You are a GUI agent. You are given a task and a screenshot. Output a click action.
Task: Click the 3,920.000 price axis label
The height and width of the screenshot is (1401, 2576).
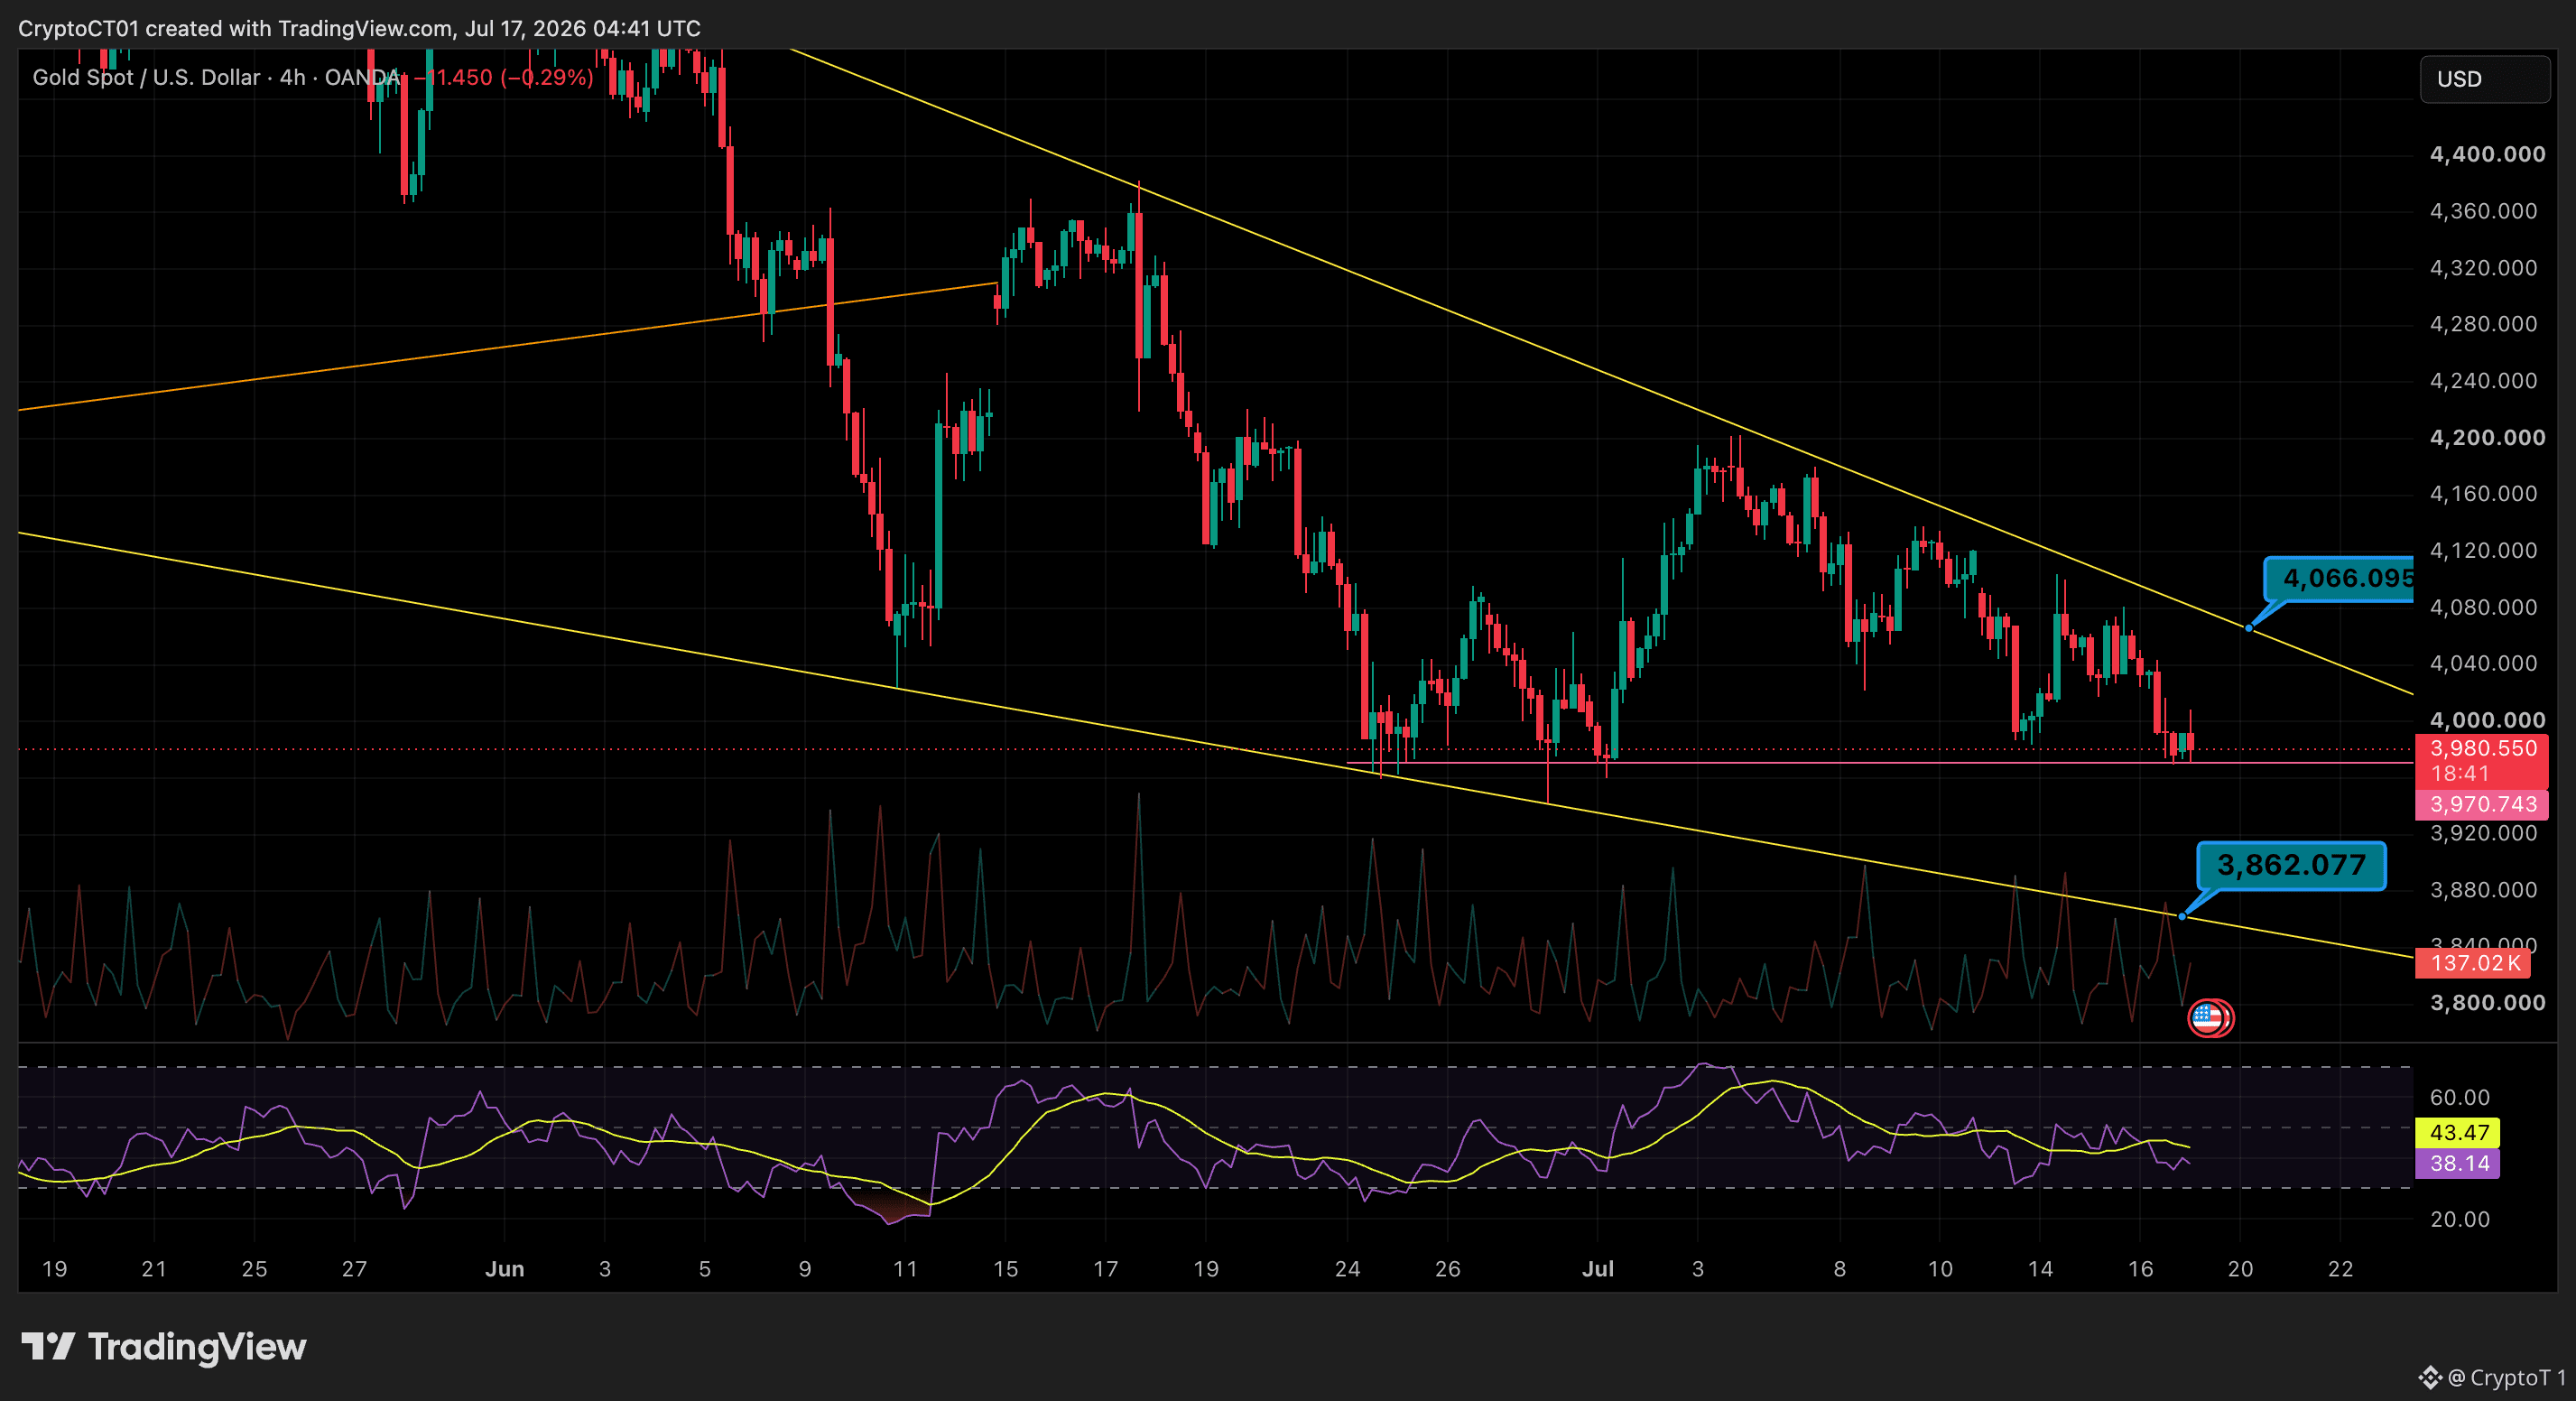pos(2484,833)
